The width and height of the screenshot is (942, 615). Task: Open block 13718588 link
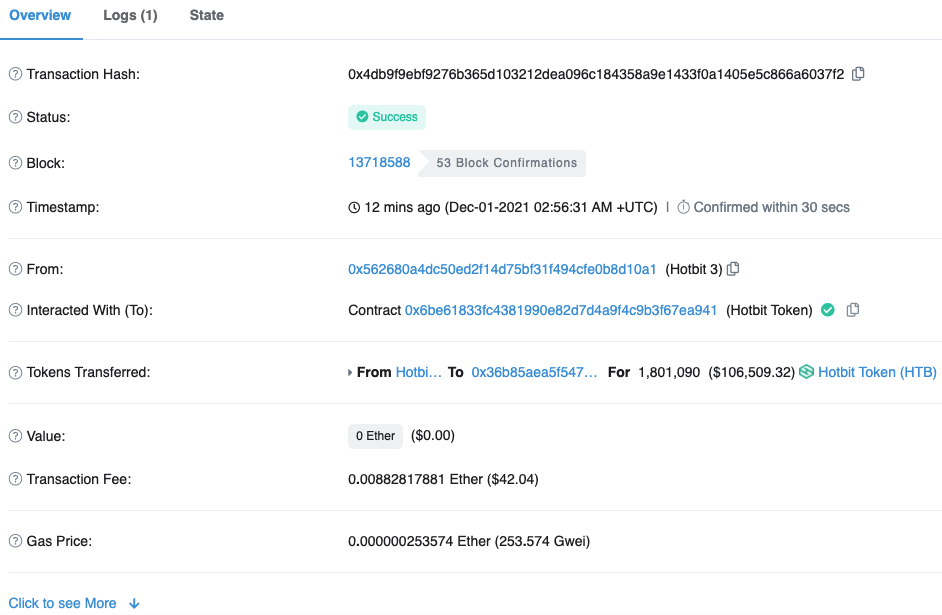379,162
